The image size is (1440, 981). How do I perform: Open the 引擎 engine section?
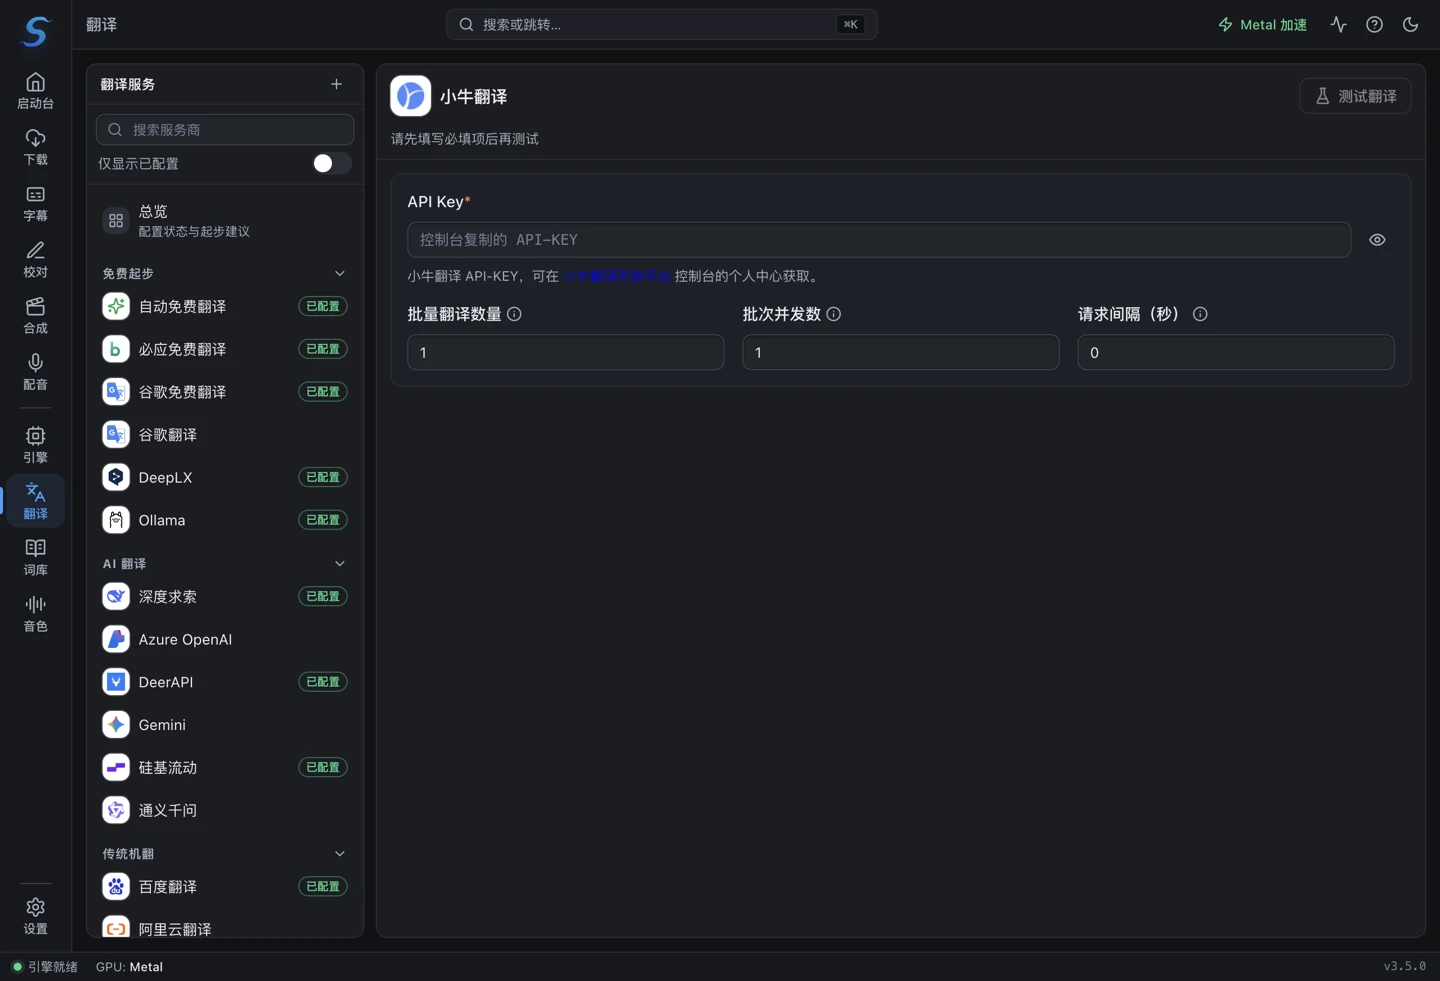[35, 444]
